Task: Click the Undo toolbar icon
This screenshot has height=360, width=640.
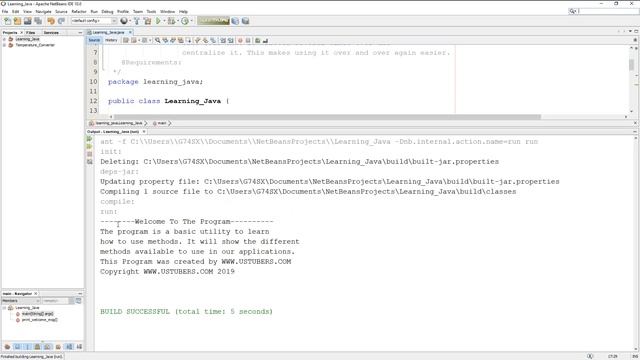Action: [x=51, y=21]
